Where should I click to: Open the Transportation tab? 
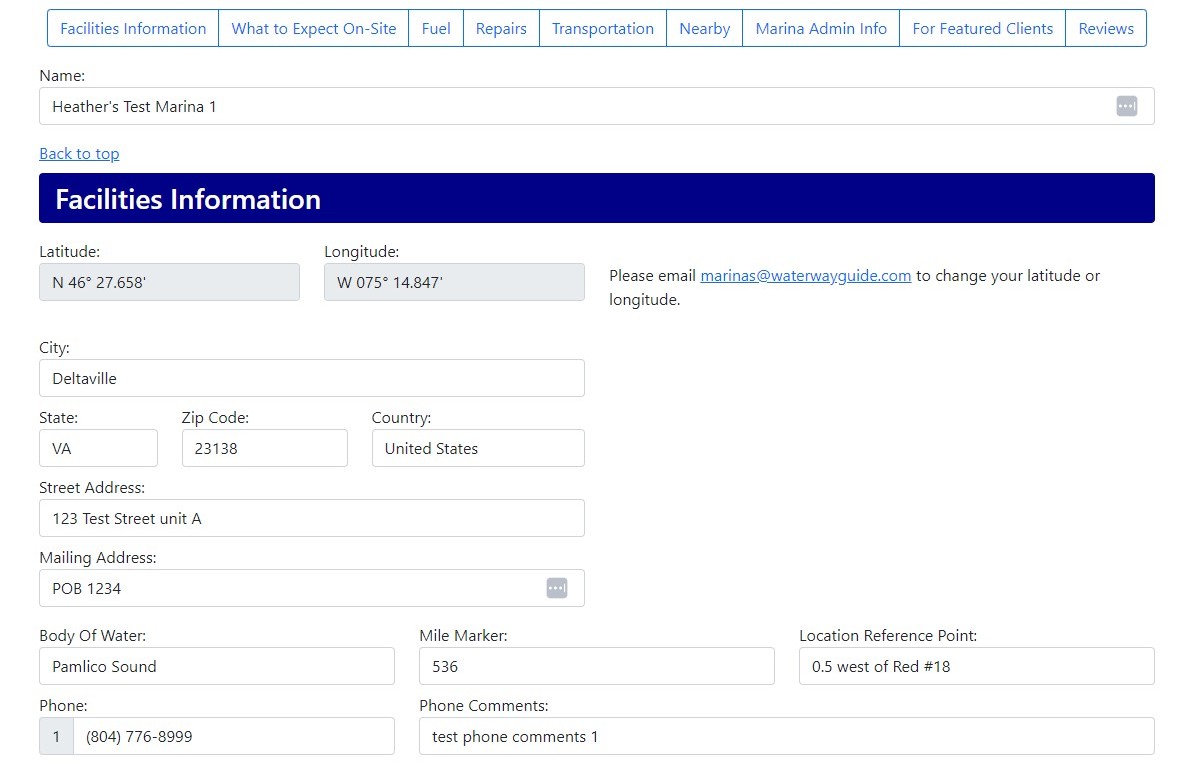[x=603, y=28]
